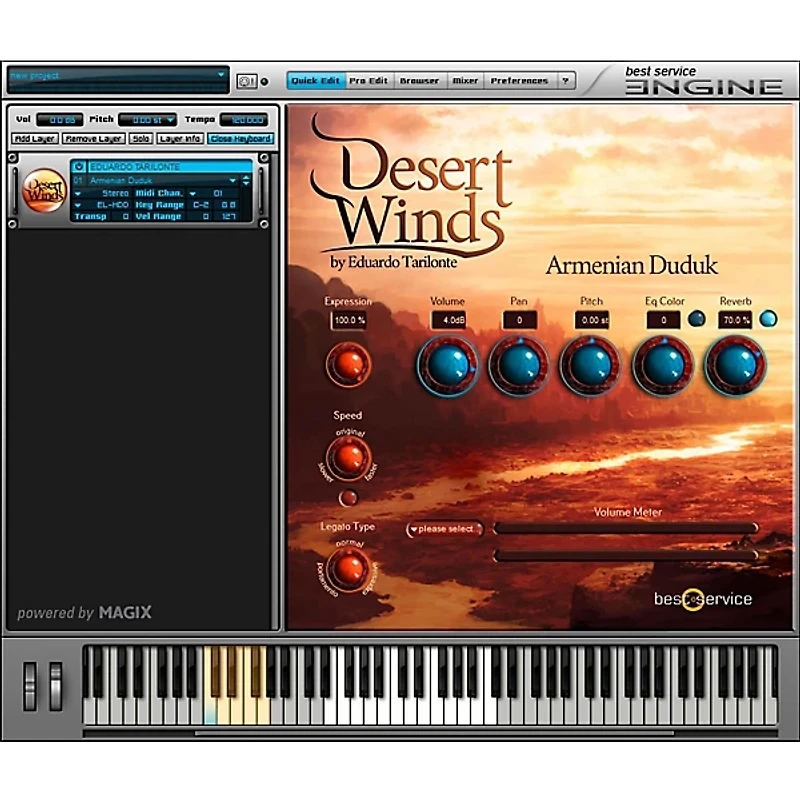Viewport: 800px width, 800px height.
Task: Open the Armenian Duduk layer preset dropdown
Action: tap(233, 181)
